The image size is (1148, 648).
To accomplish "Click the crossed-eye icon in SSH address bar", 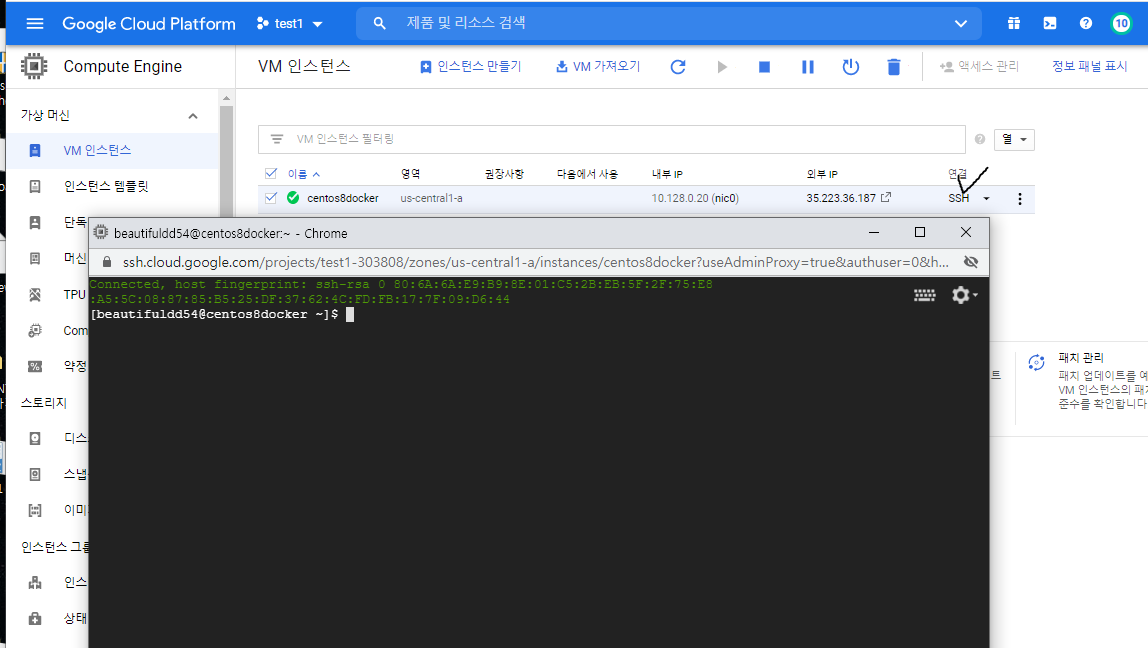I will 971,262.
